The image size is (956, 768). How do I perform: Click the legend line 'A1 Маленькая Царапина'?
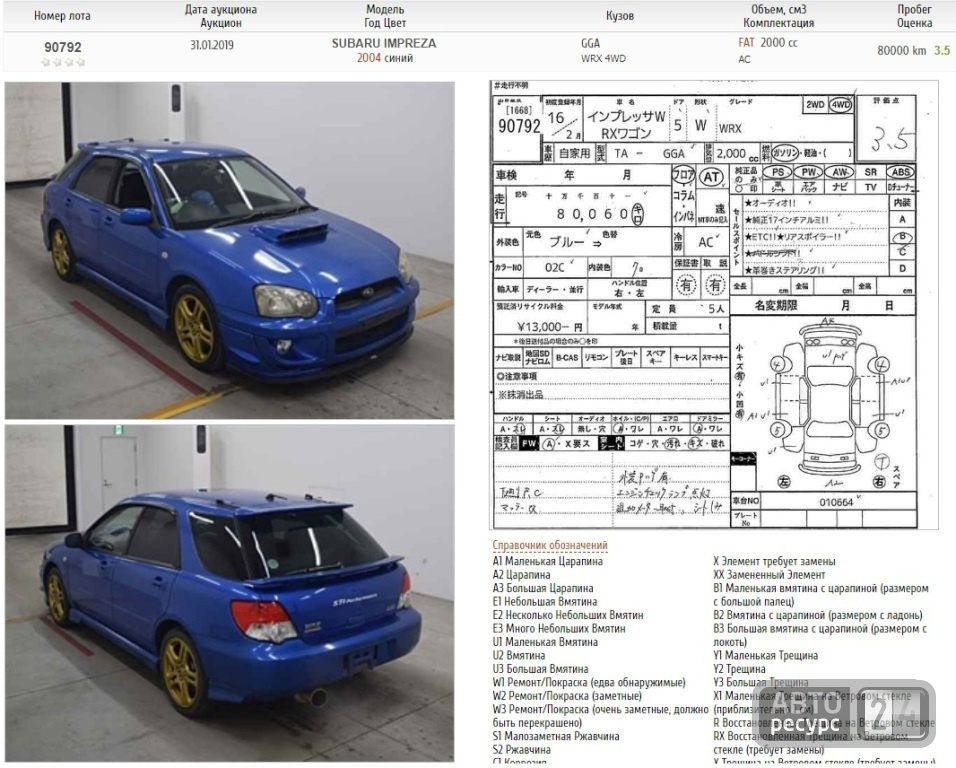pyautogui.click(x=548, y=561)
